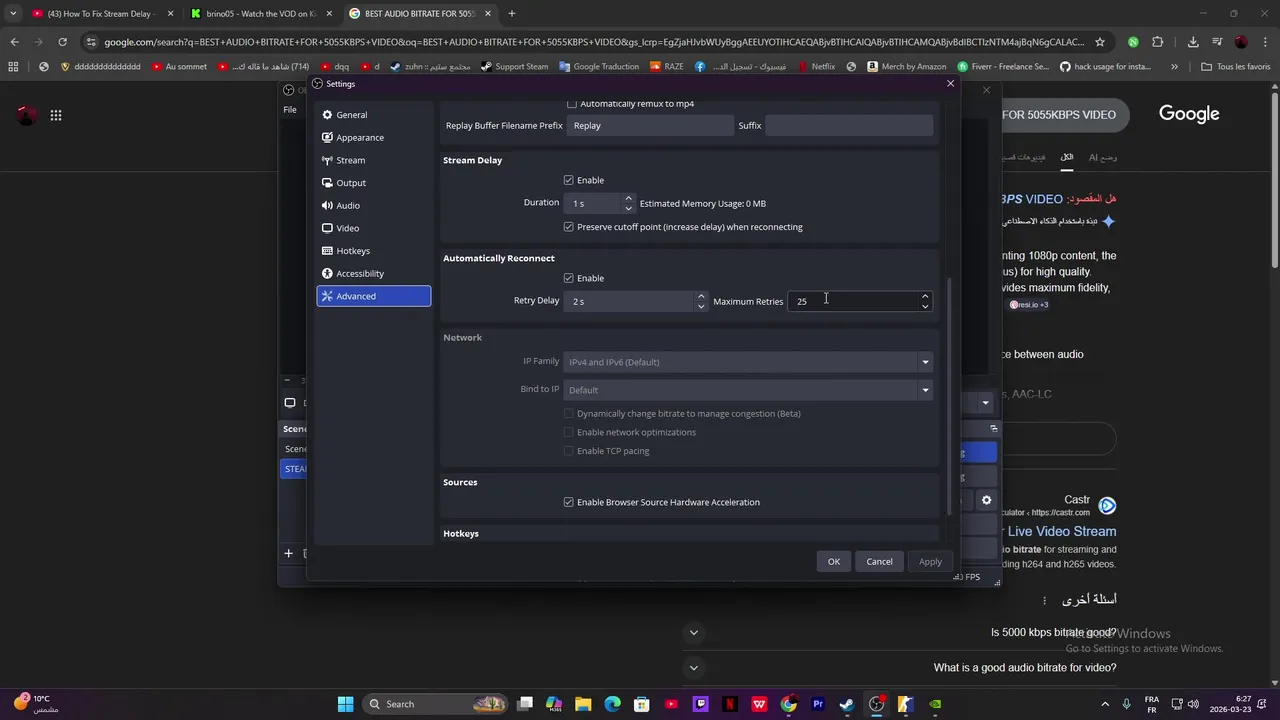Open new Chrome tab
Image resolution: width=1280 pixels, height=720 pixels.
coord(512,14)
